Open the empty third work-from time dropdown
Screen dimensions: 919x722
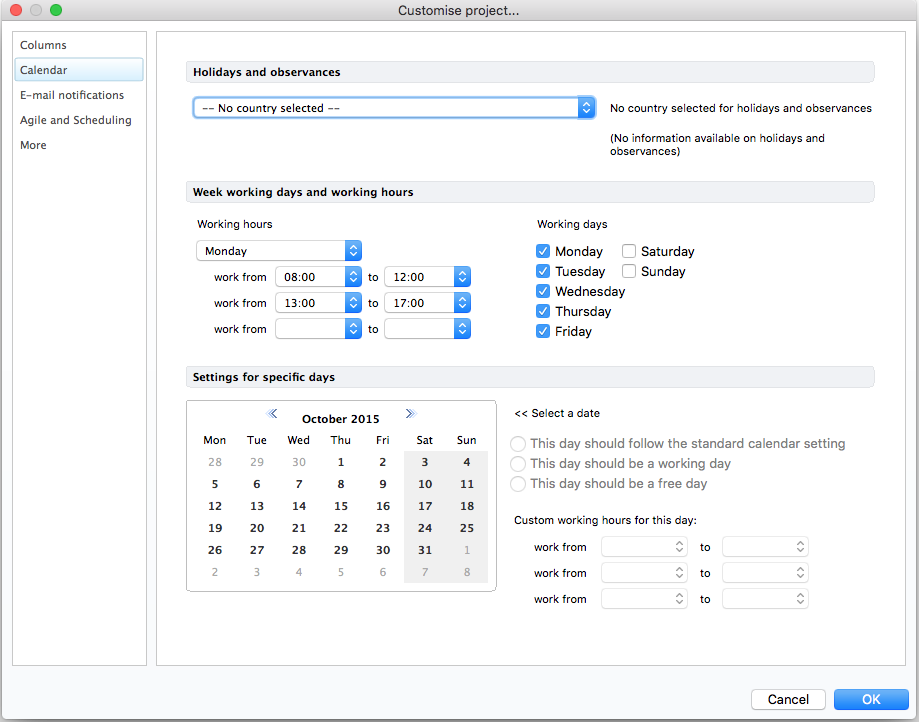pos(318,329)
